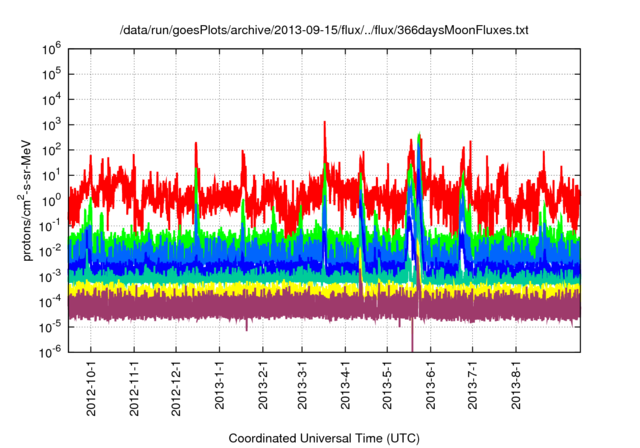The width and height of the screenshot is (640, 448).
Task: Click the 10^-6 y-axis tick label
Action: click(50, 351)
